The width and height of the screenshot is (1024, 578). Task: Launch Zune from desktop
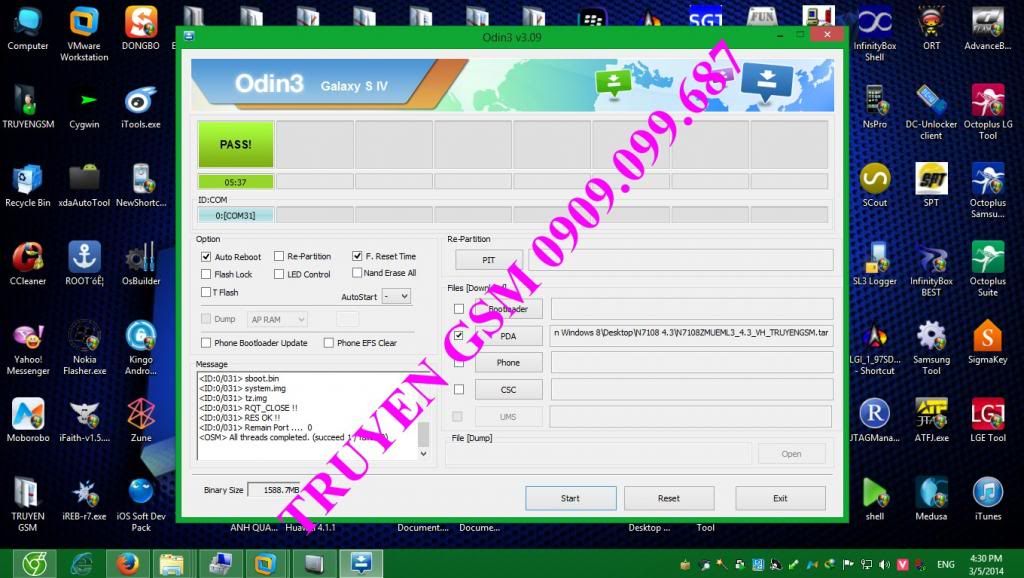(x=140, y=421)
